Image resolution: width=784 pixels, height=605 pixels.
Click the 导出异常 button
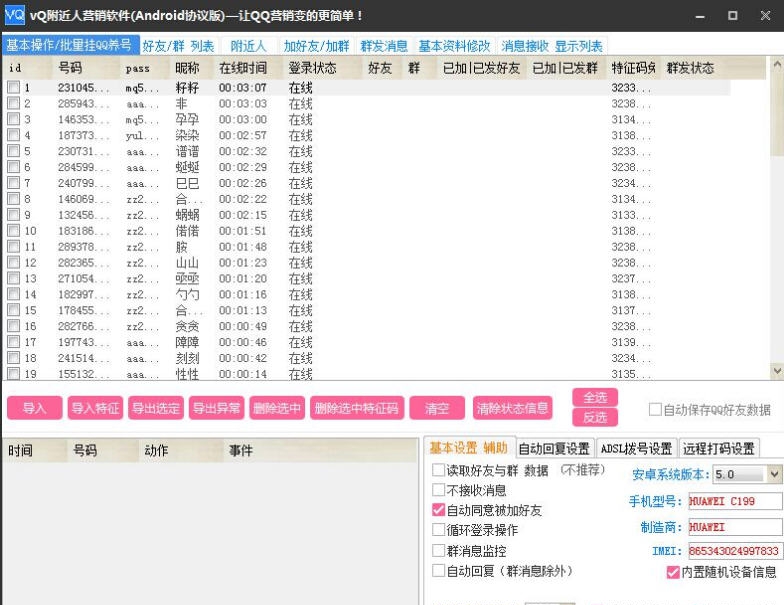pos(216,408)
